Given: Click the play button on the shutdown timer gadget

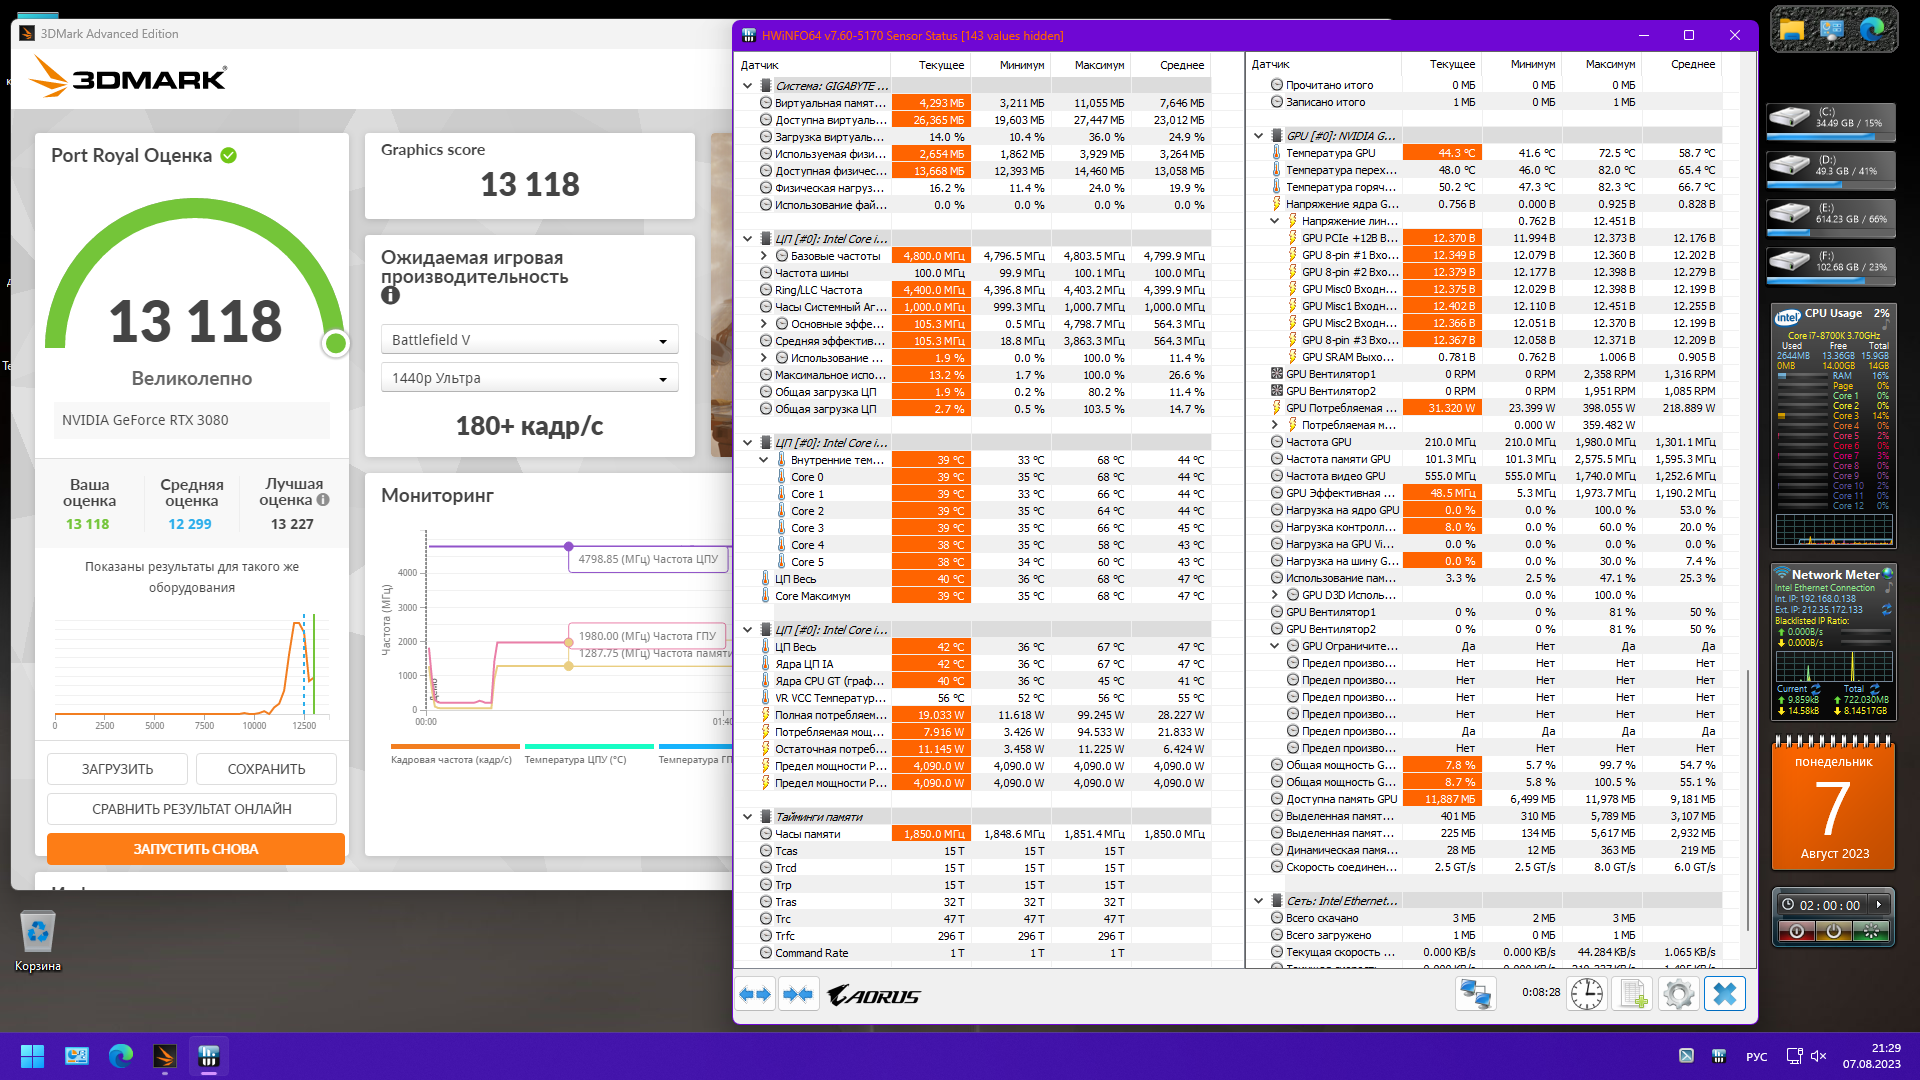Looking at the screenshot, I should pos(1879,905).
